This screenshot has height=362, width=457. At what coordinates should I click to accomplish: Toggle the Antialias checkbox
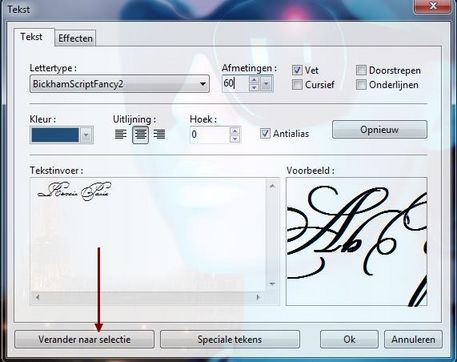265,134
